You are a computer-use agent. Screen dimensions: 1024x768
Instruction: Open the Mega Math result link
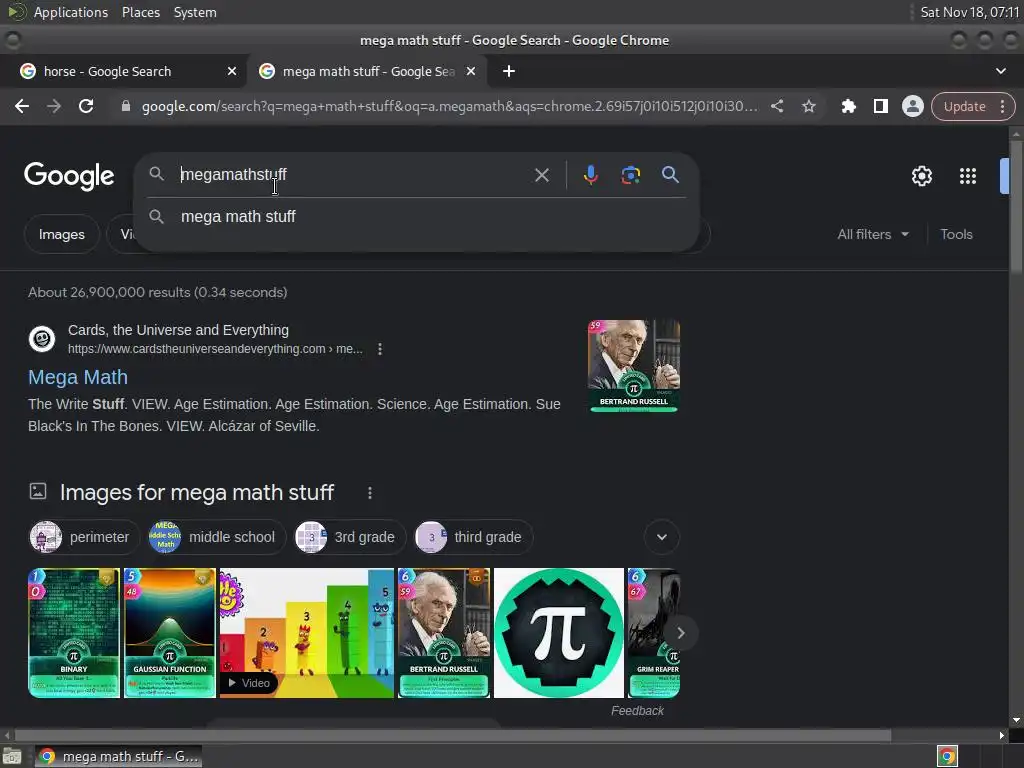coord(78,377)
